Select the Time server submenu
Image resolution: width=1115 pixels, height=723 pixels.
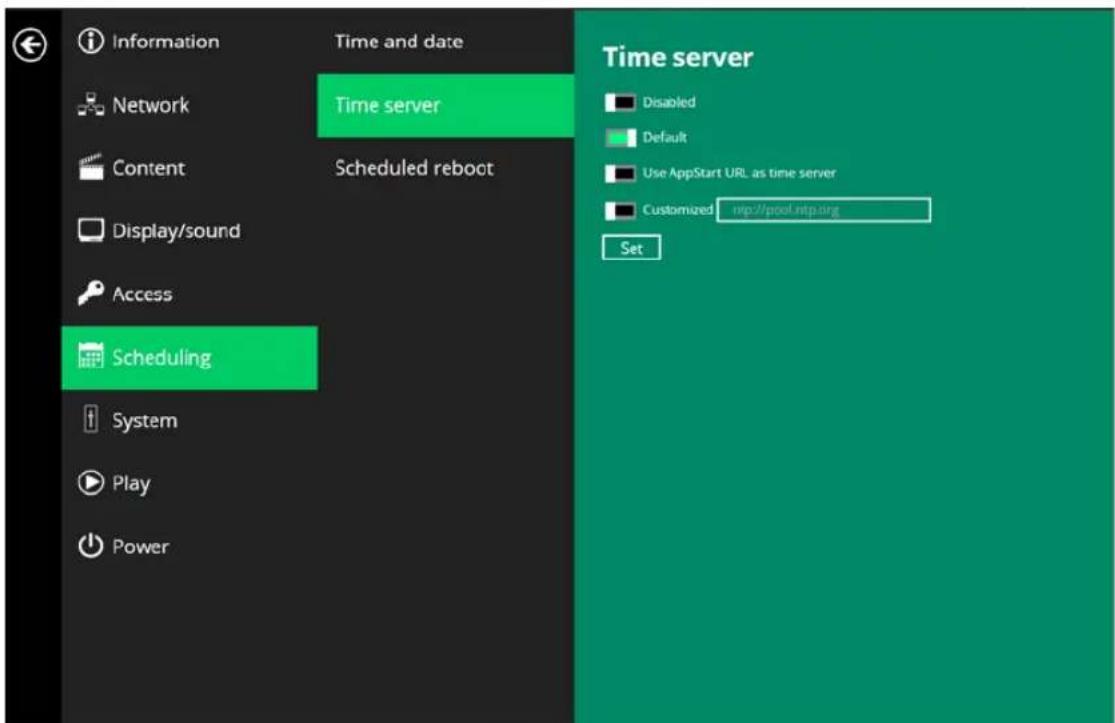pyautogui.click(x=445, y=105)
